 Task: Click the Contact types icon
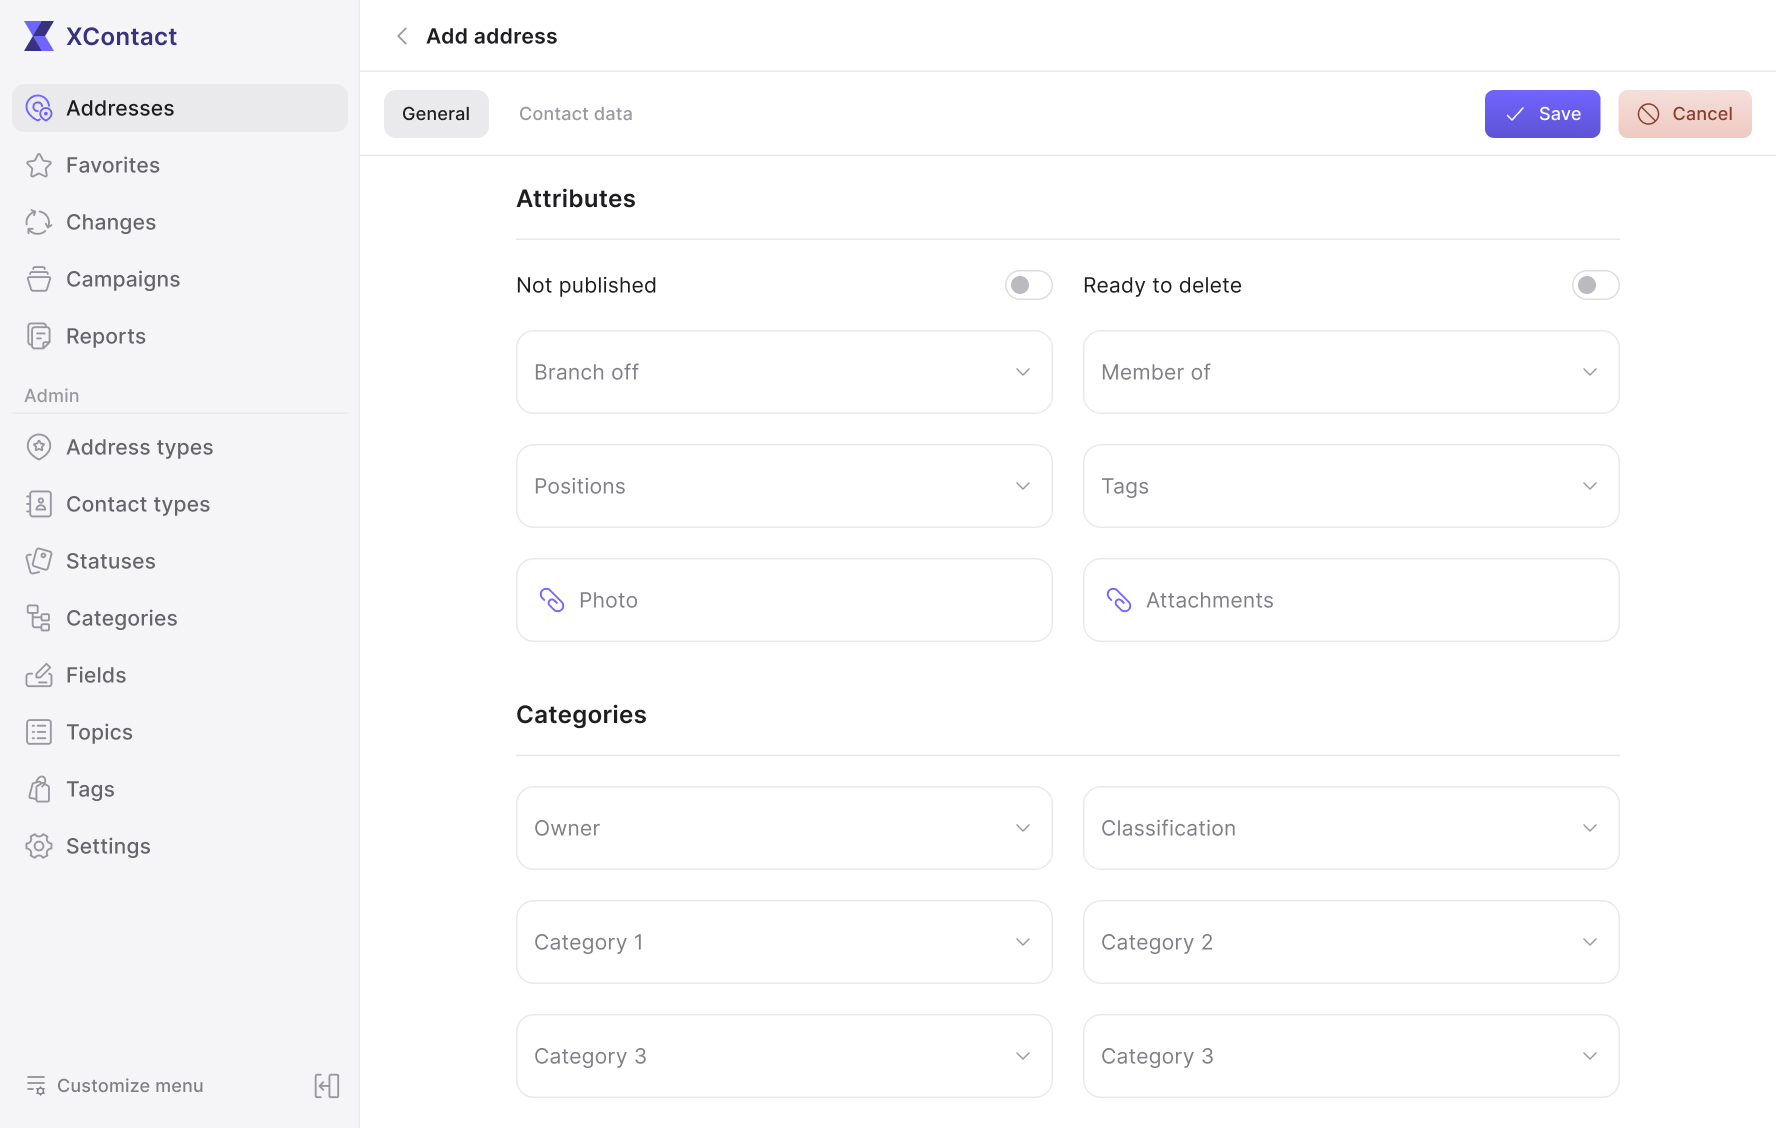pyautogui.click(x=39, y=504)
